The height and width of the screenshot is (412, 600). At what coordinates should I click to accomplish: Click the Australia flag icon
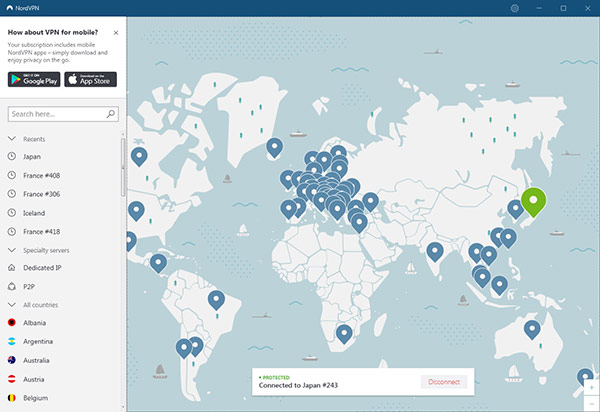pyautogui.click(x=12, y=360)
